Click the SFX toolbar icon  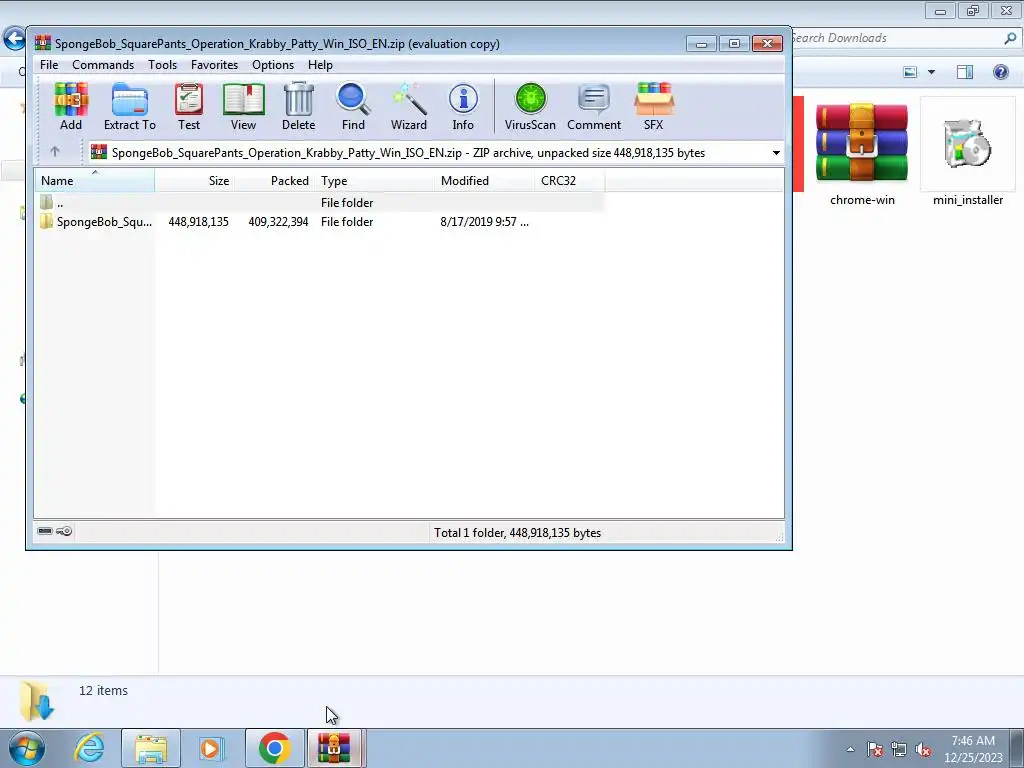coord(654,106)
